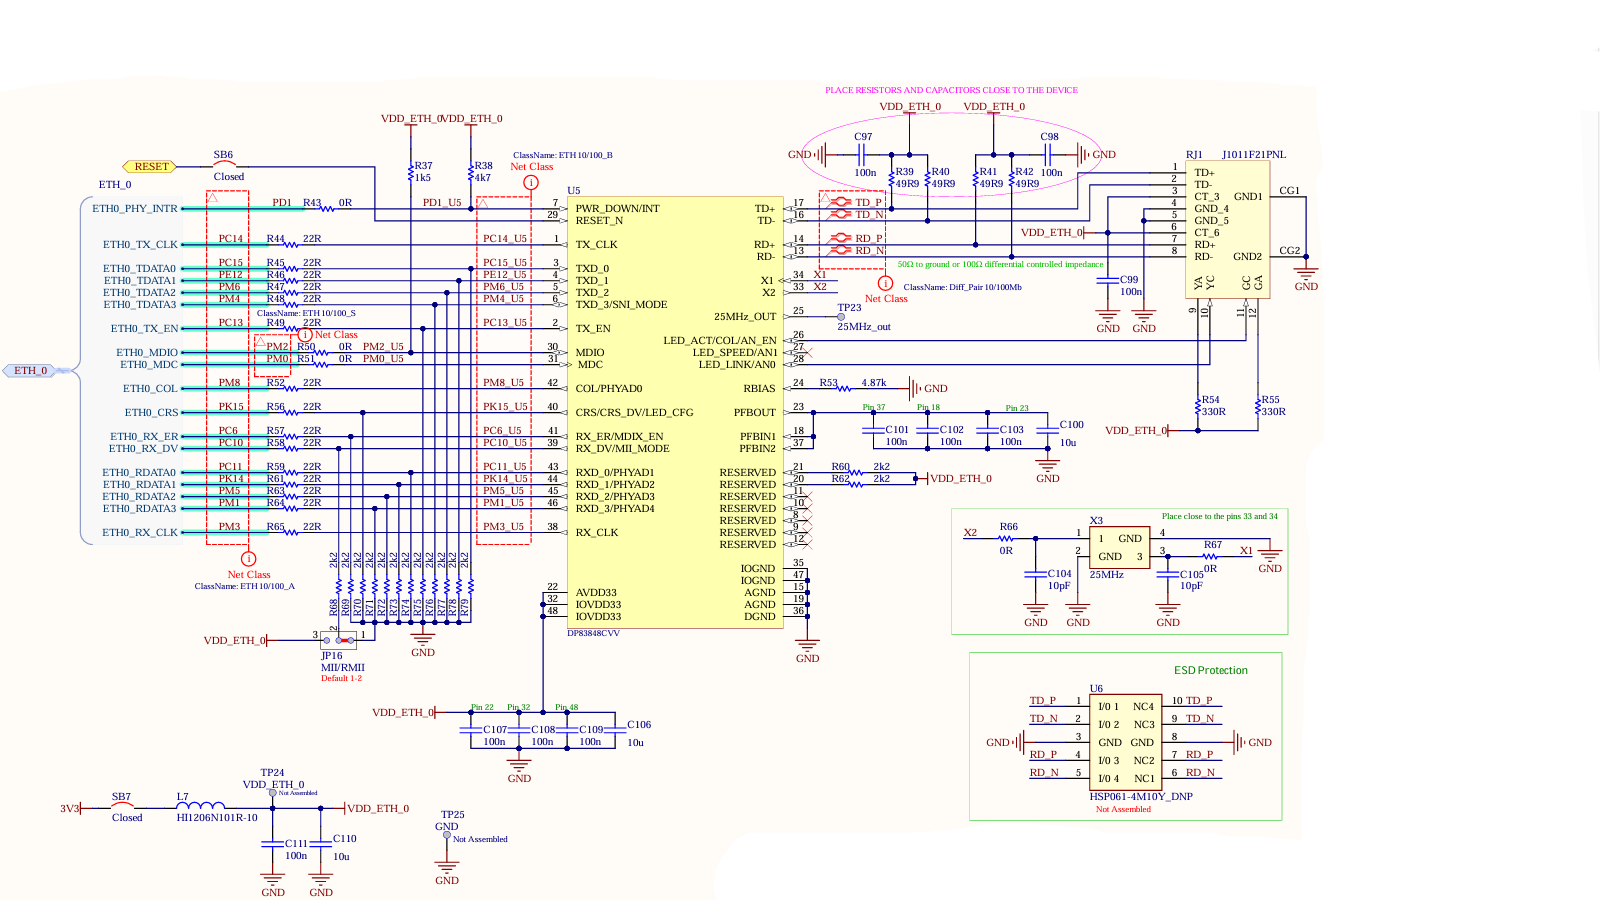
Task: Click Net Class marker for ETH 10/100_A
Action: 248,559
